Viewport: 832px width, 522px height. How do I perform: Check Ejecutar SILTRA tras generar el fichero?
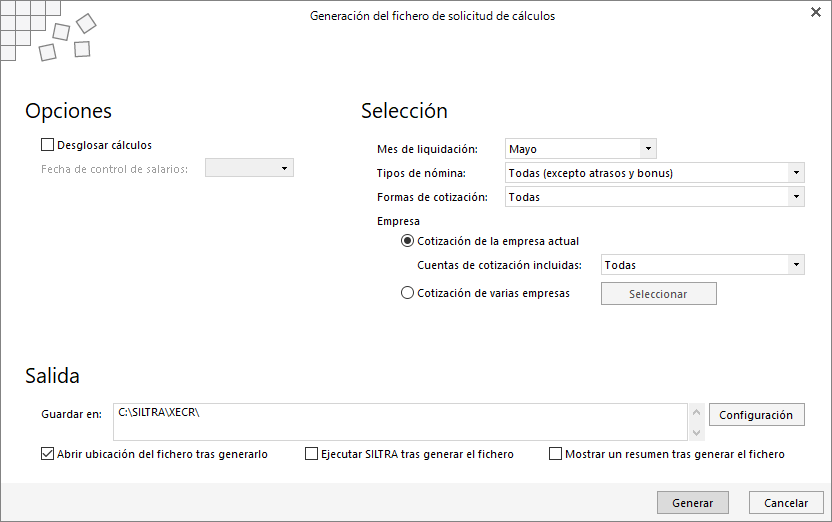tap(311, 454)
